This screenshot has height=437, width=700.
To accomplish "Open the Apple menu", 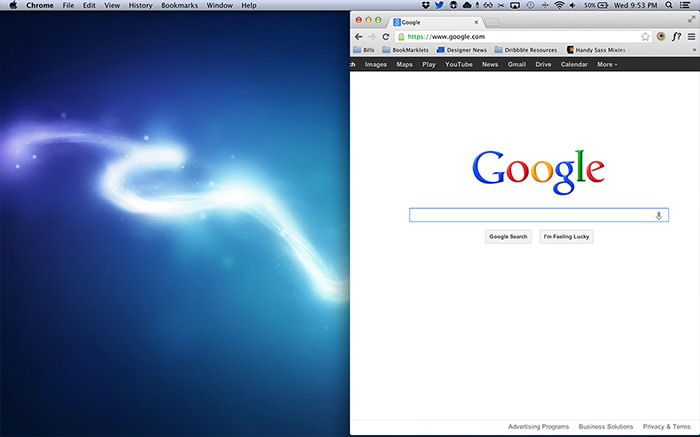I will tap(13, 5).
